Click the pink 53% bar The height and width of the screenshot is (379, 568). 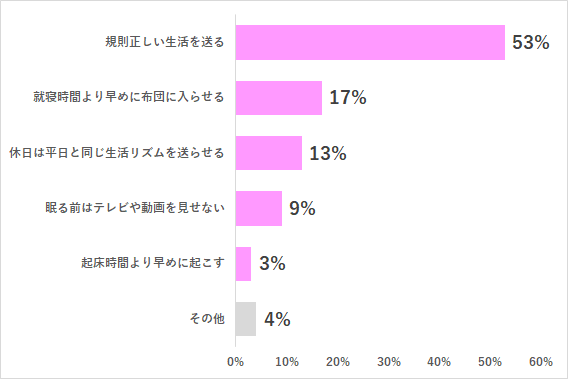click(370, 42)
